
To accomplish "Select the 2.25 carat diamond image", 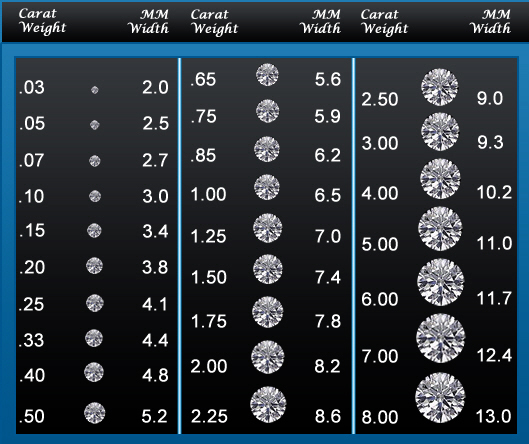I will click(x=268, y=405).
